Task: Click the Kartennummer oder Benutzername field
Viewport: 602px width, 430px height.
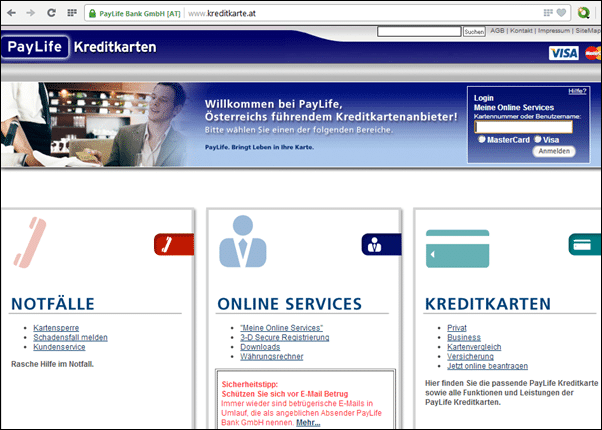Action: (524, 127)
